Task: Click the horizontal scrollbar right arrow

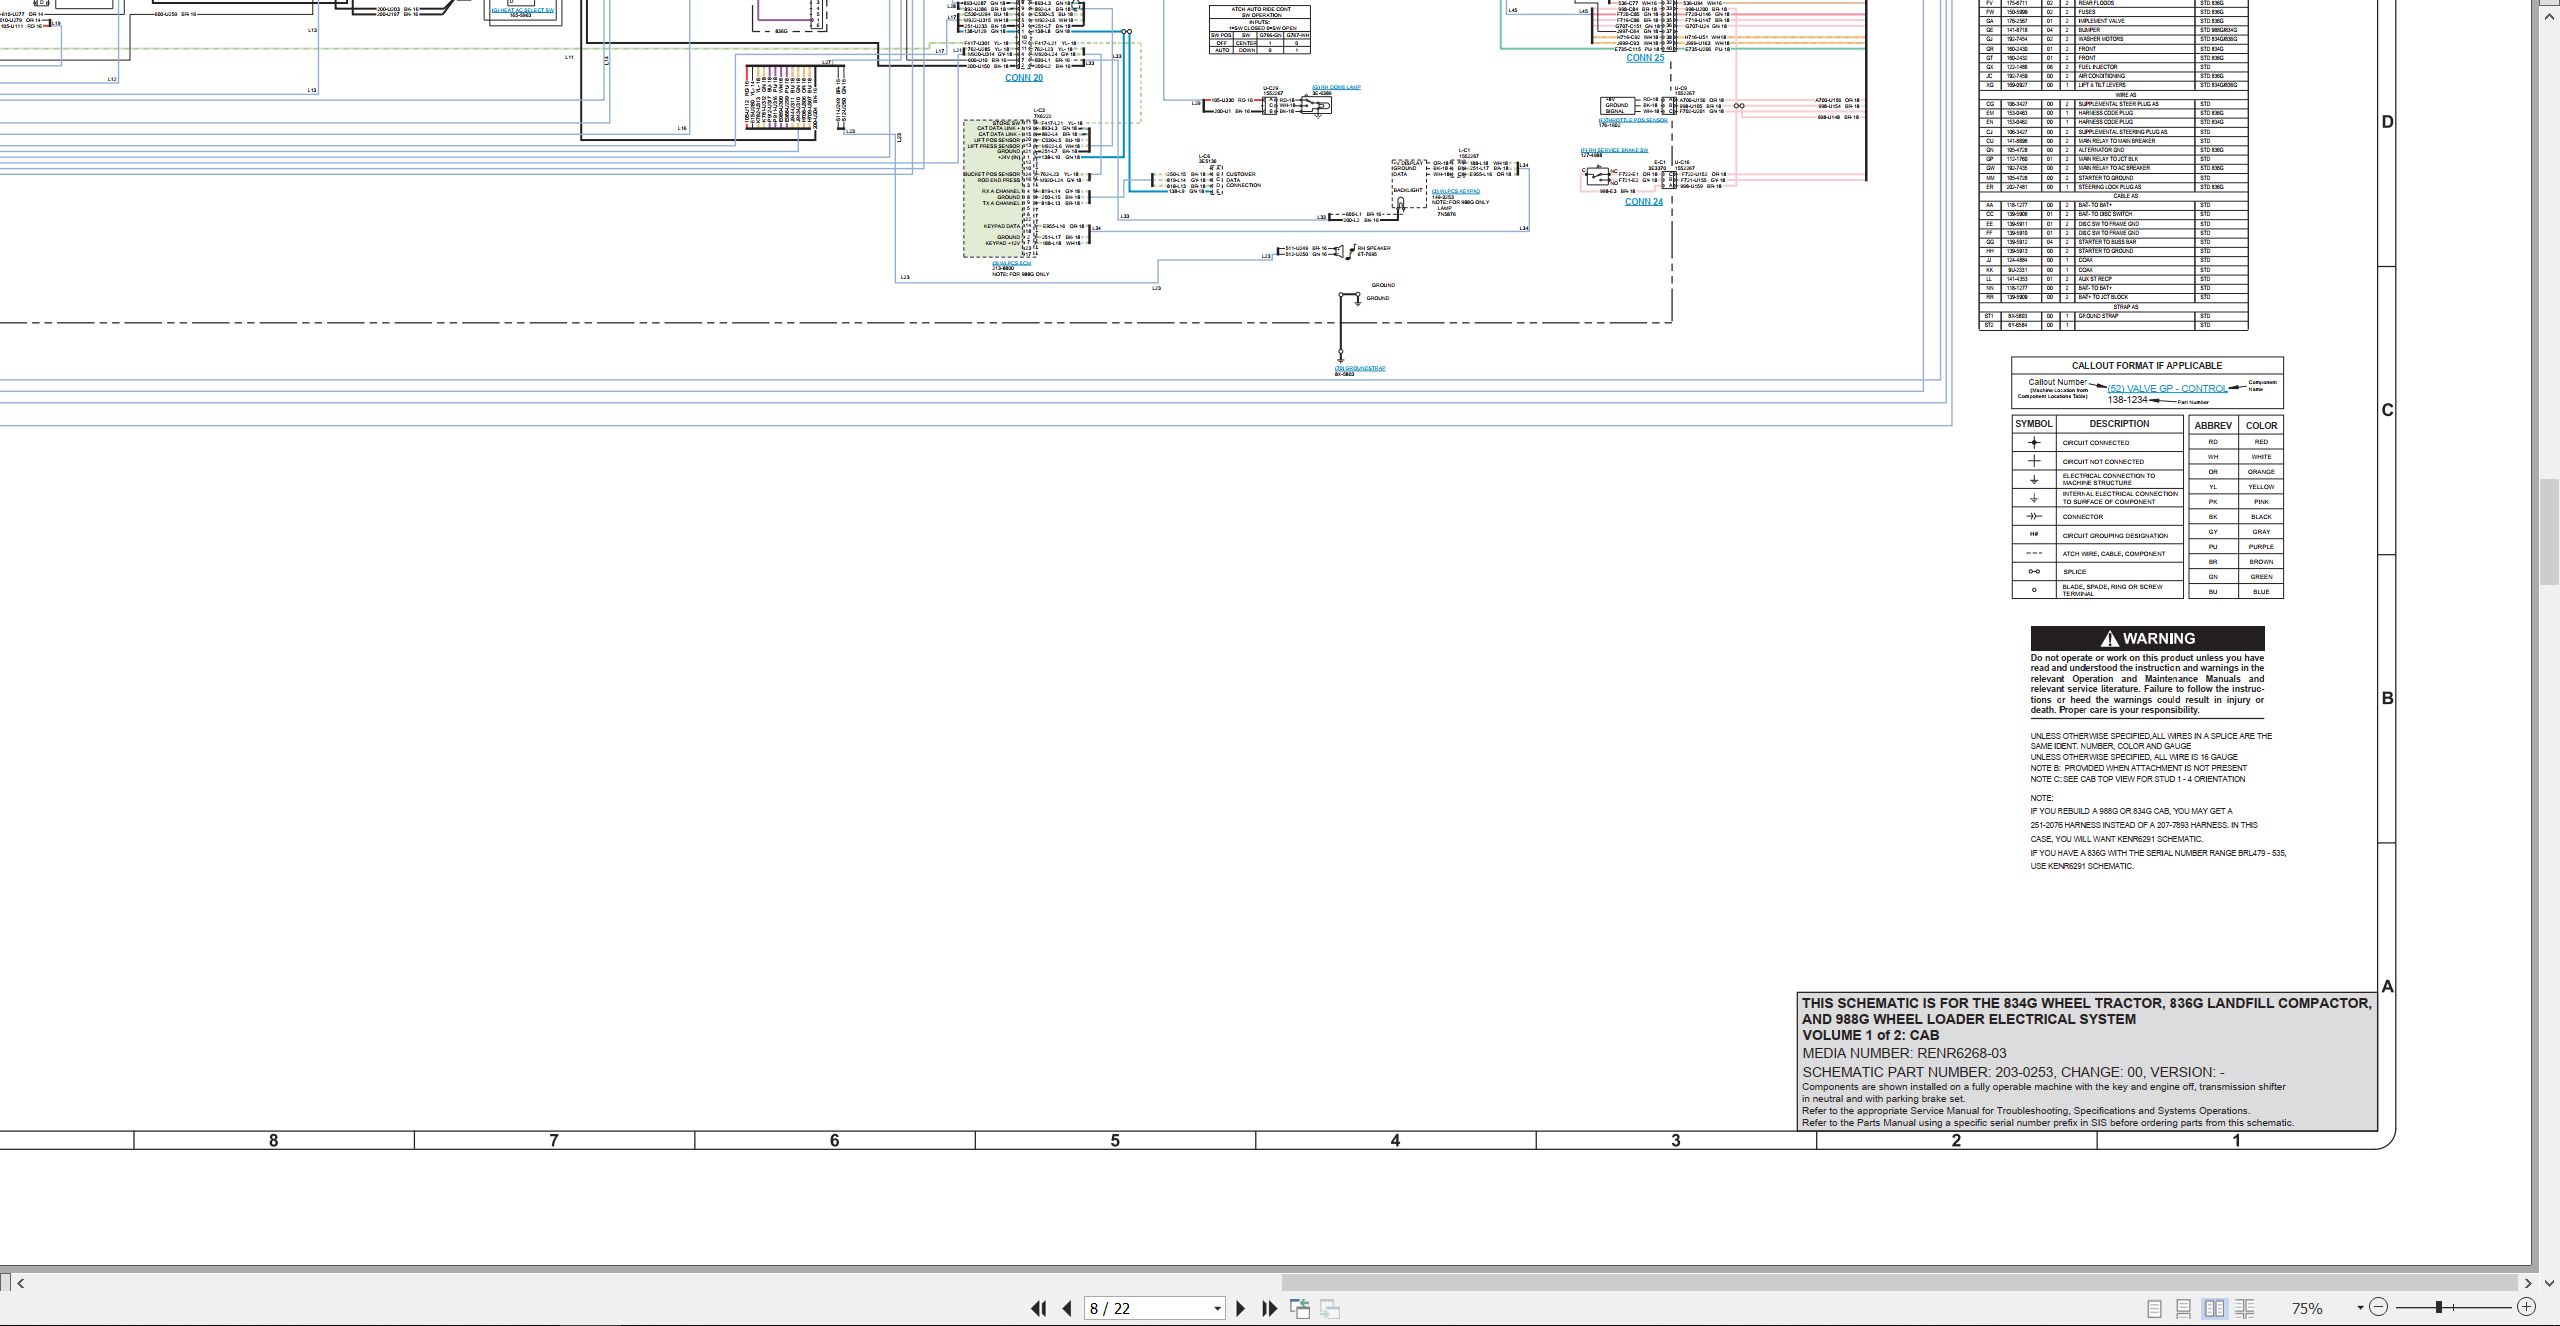Action: click(x=2528, y=1283)
